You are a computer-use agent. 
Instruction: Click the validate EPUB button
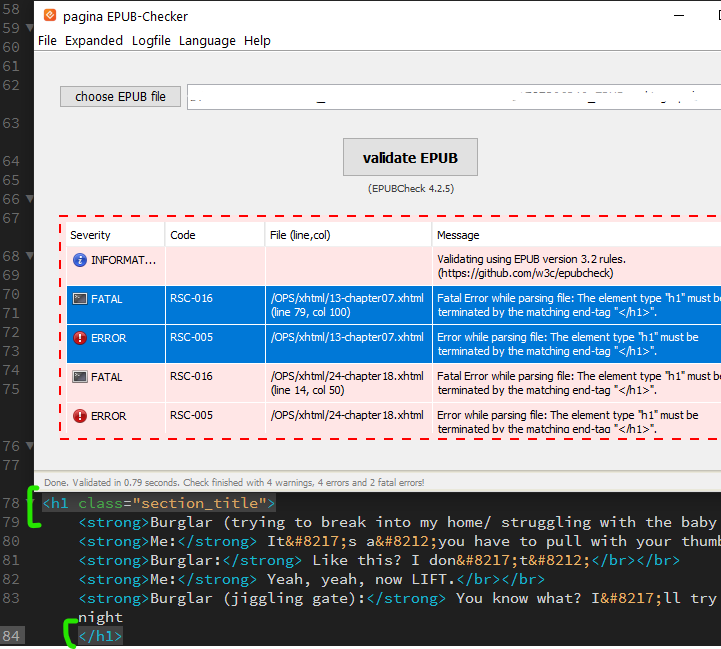pyautogui.click(x=410, y=157)
